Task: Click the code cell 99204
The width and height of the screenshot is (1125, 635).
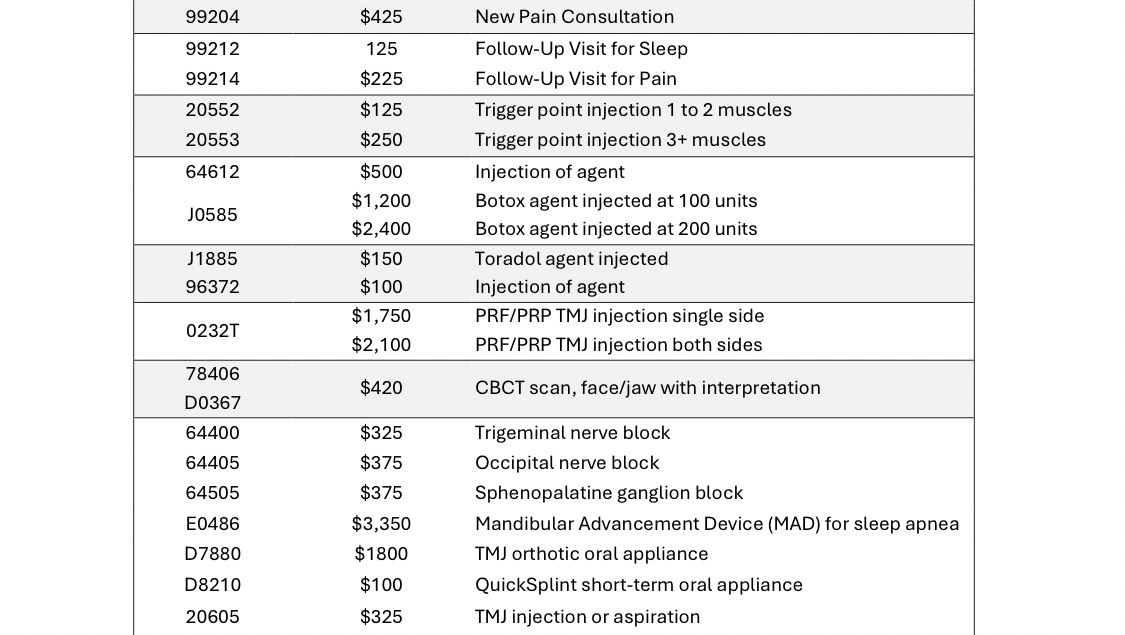Action: click(x=212, y=17)
